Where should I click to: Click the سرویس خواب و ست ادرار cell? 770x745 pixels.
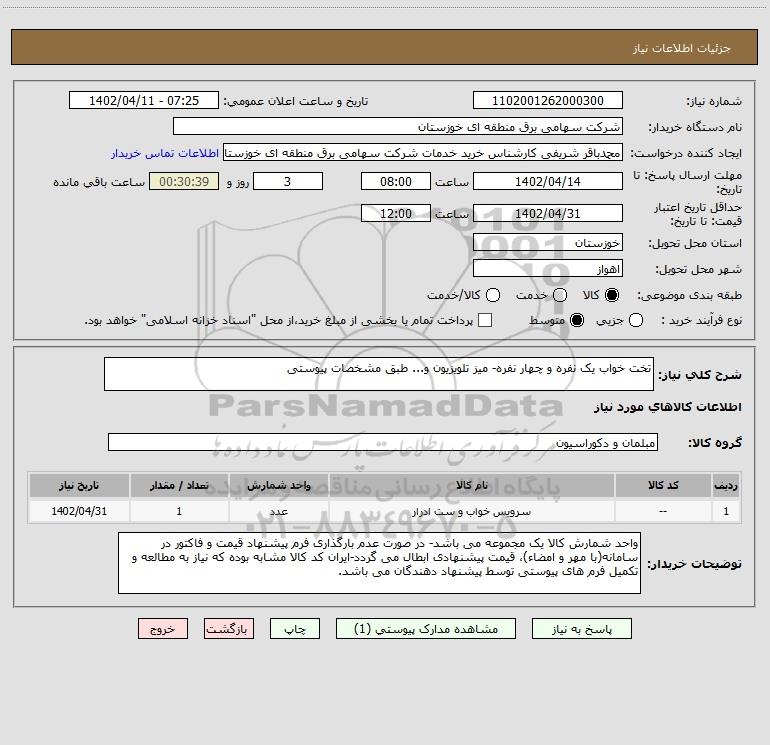tap(471, 511)
